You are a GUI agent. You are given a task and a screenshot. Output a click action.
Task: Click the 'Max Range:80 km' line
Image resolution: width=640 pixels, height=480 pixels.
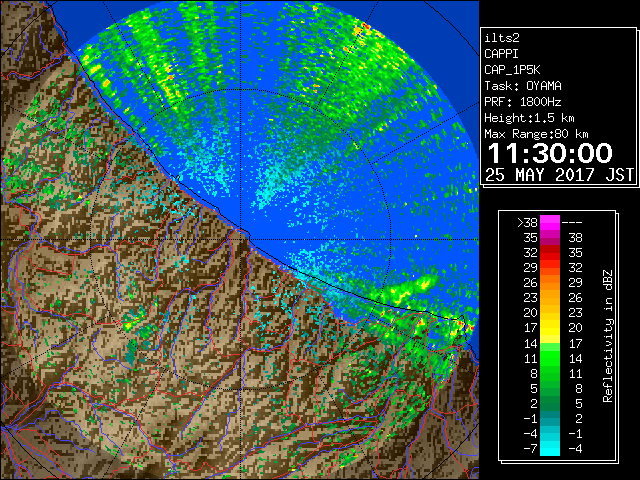(x=536, y=134)
